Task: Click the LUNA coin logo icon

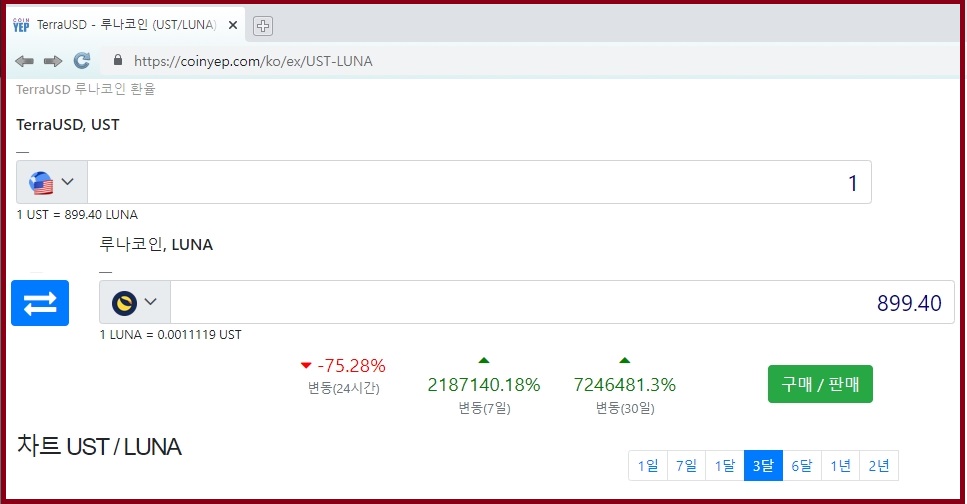Action: 124,303
